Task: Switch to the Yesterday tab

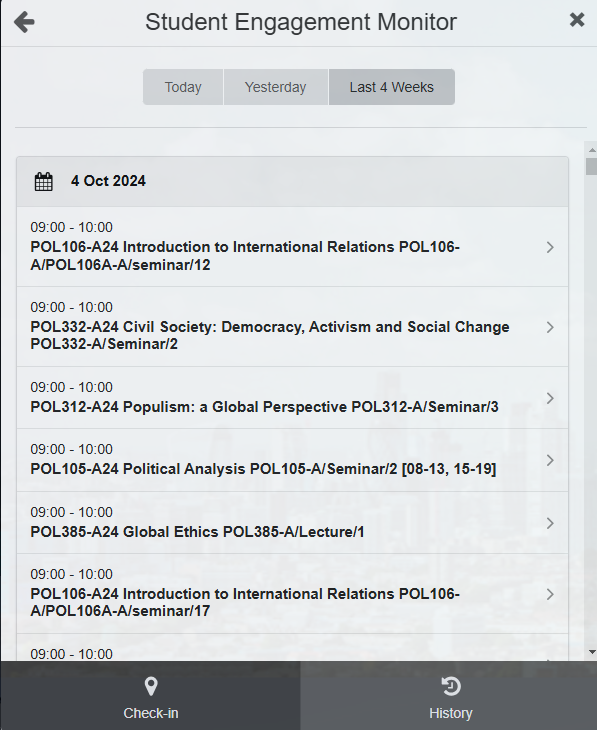Action: 276,87
